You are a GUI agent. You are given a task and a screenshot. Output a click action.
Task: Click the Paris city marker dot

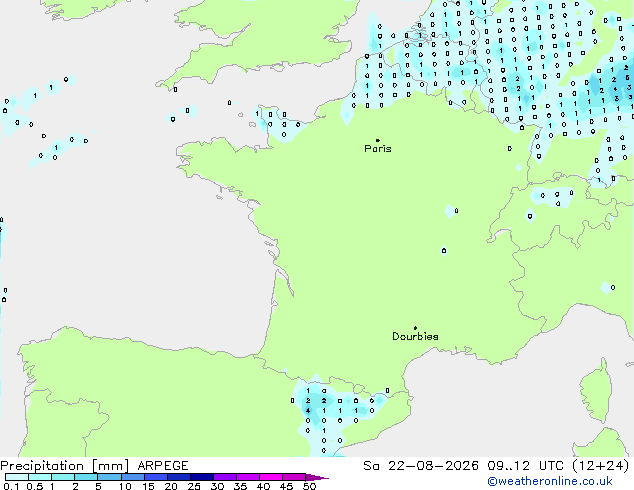pos(377,140)
